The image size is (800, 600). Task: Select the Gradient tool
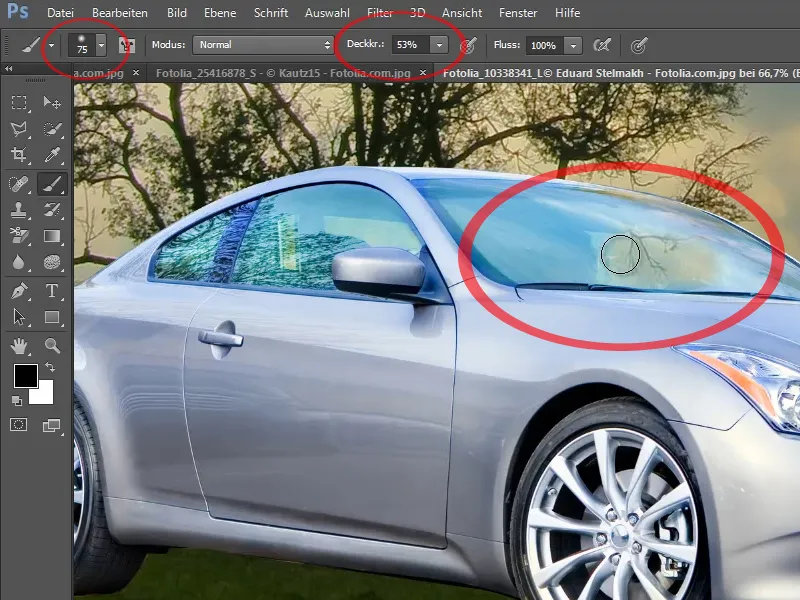52,236
